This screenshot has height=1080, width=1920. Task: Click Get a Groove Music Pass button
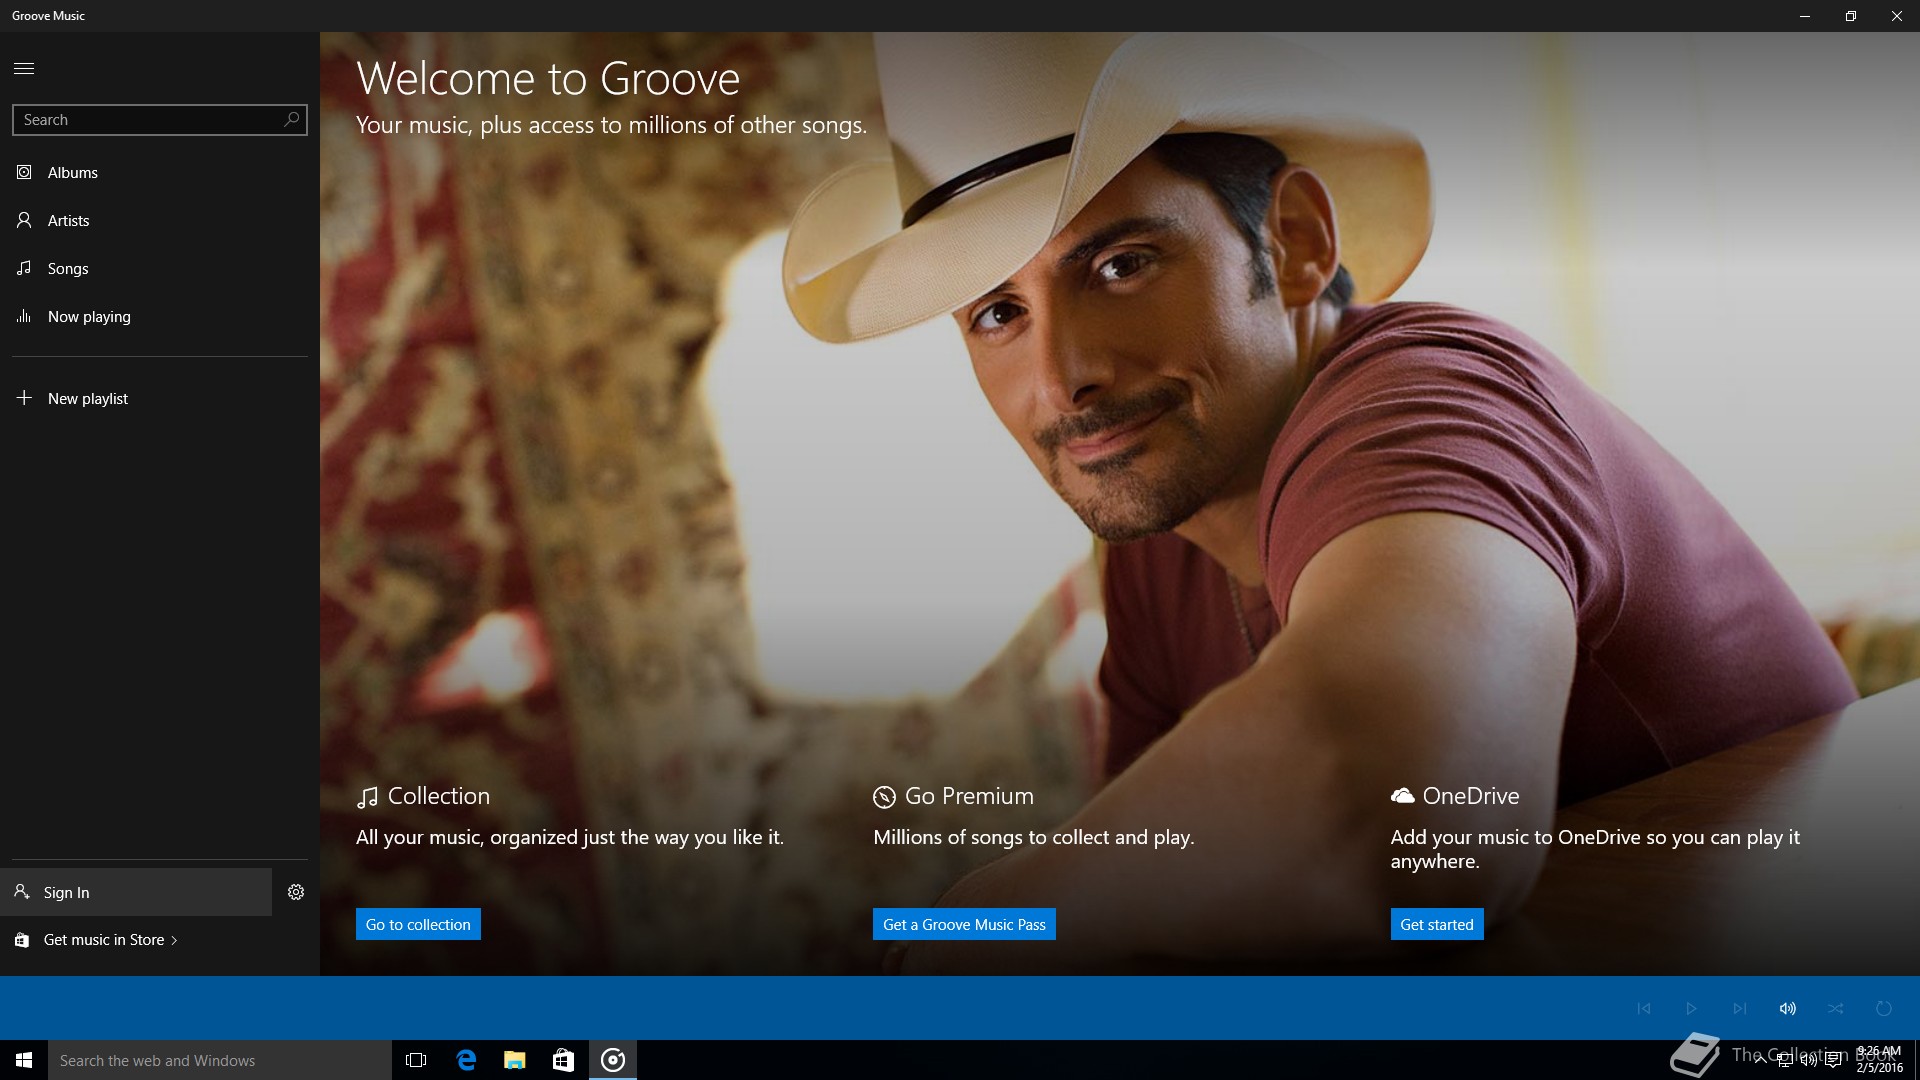tap(964, 924)
